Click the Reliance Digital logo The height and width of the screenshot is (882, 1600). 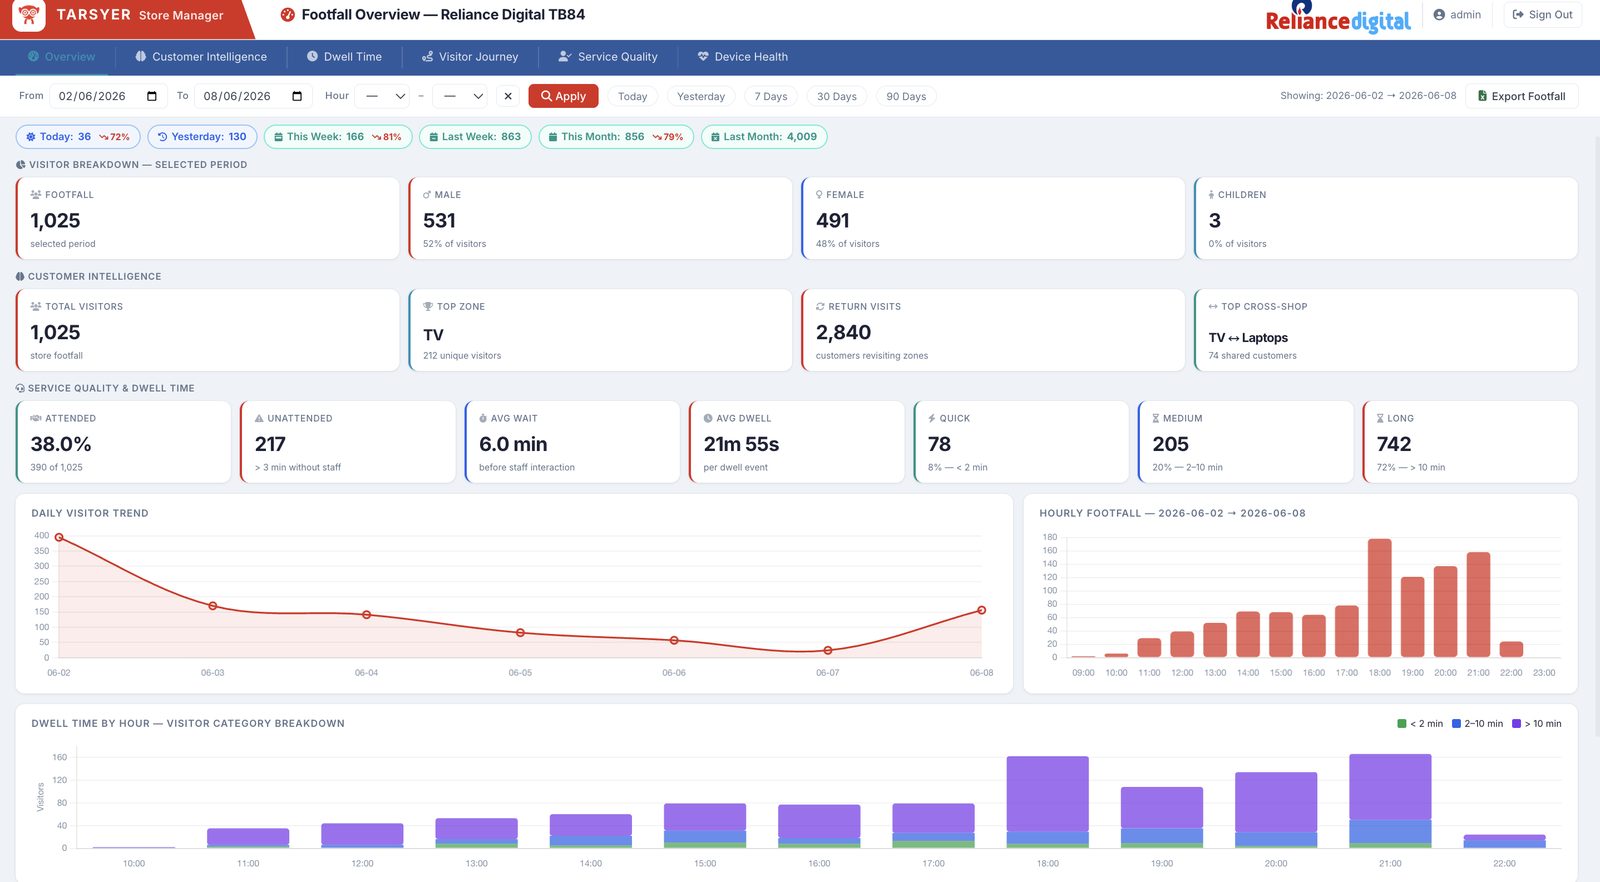coord(1338,17)
